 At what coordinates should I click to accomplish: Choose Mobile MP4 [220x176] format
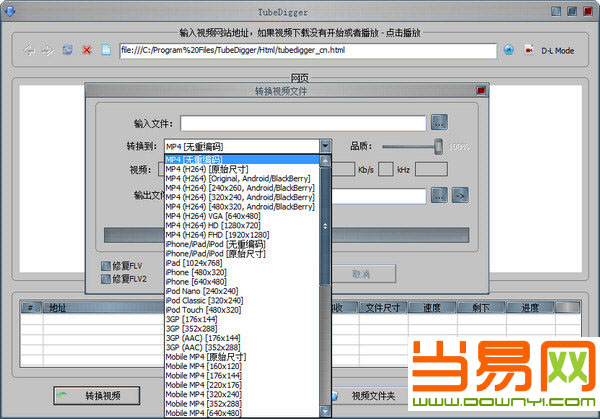242,385
